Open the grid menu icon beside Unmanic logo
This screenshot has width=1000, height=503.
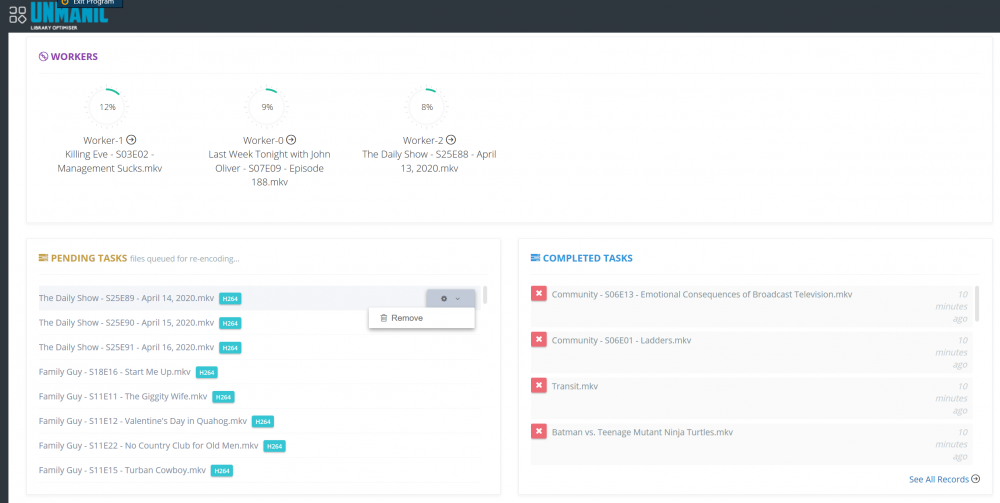click(x=18, y=15)
